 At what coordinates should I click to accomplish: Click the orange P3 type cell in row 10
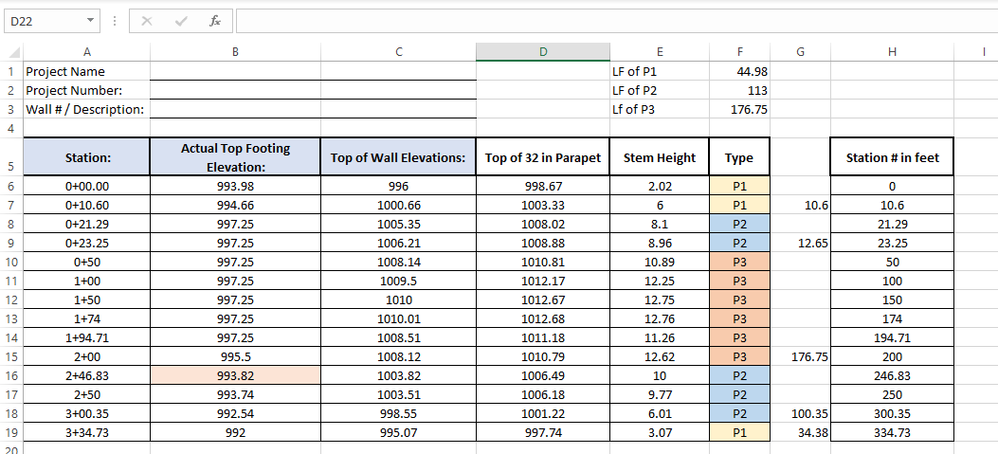tap(740, 262)
